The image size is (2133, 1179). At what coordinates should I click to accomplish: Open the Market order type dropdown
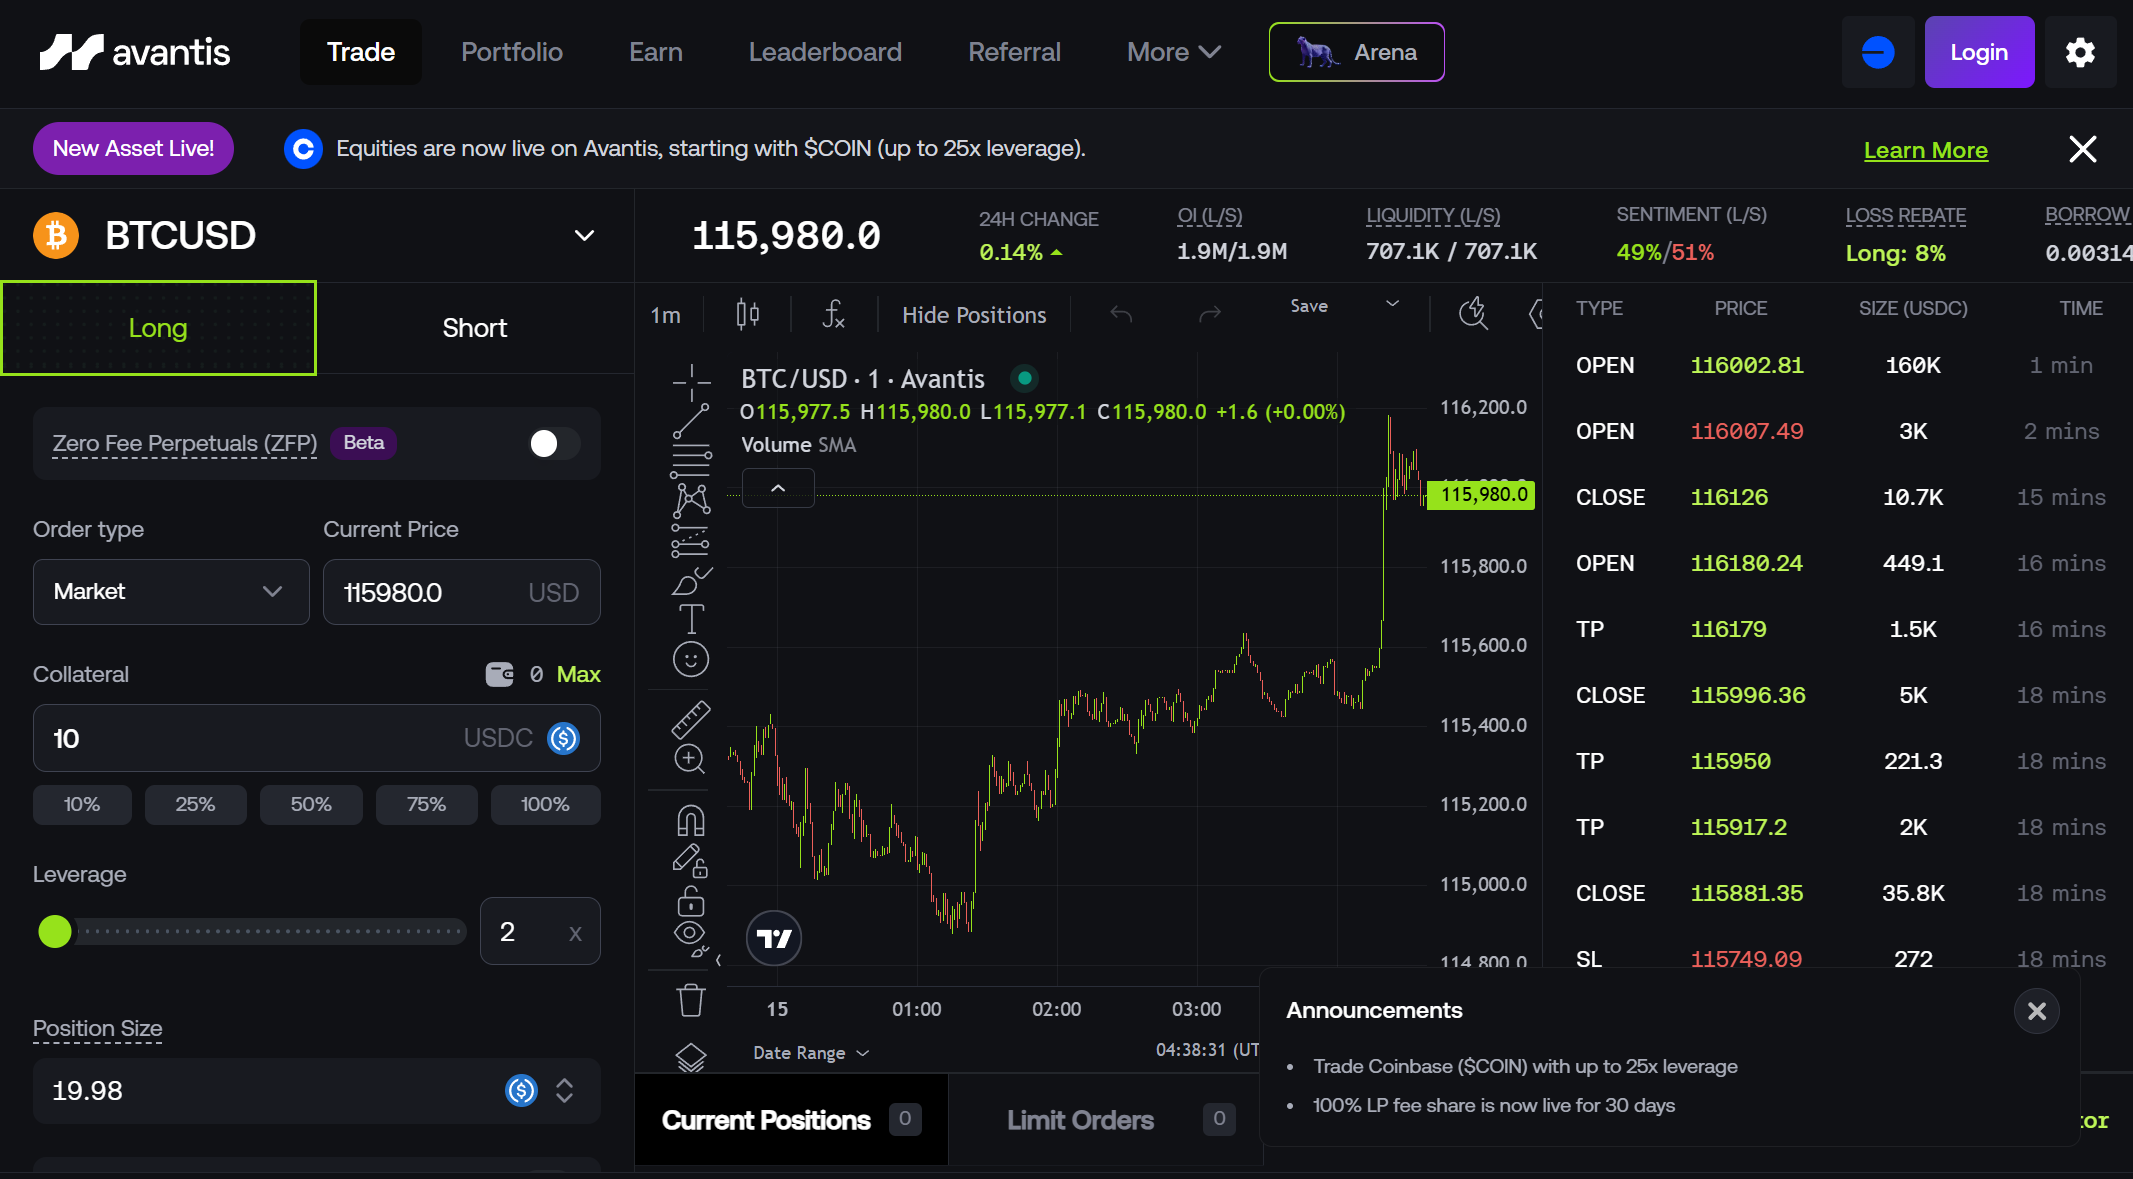coord(171,592)
